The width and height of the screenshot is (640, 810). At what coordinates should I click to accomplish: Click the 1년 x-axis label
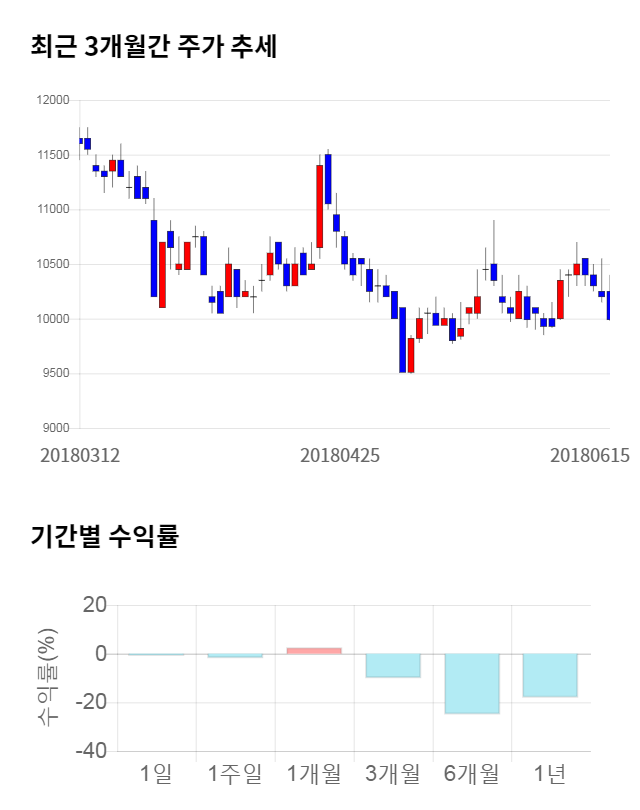(551, 773)
